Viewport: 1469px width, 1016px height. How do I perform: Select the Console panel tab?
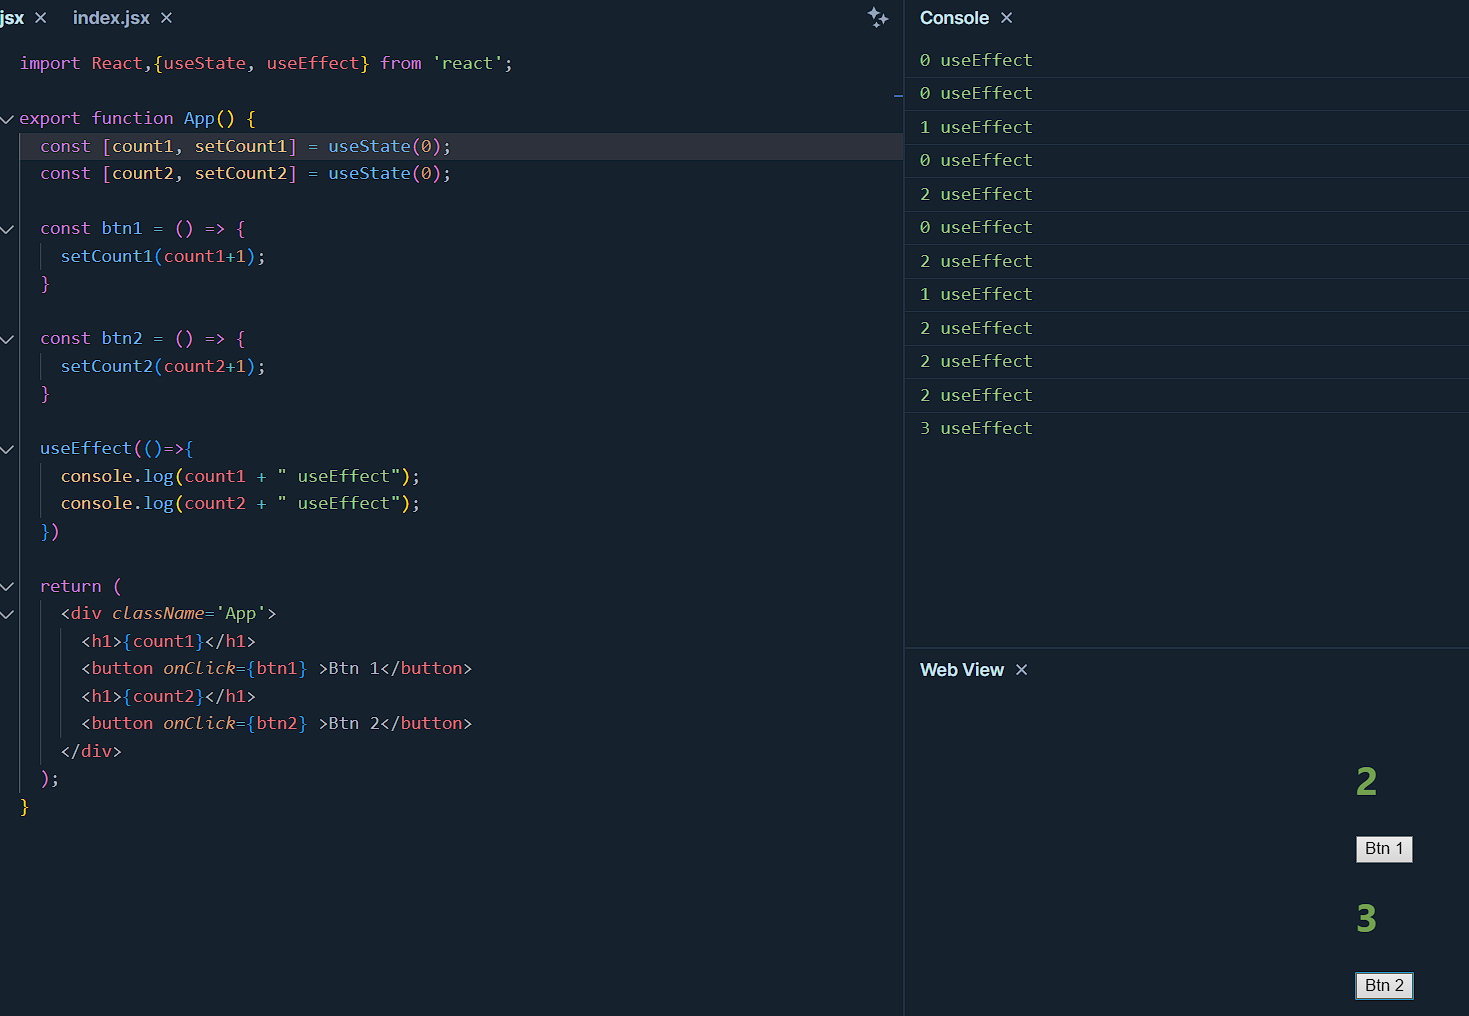954,18
